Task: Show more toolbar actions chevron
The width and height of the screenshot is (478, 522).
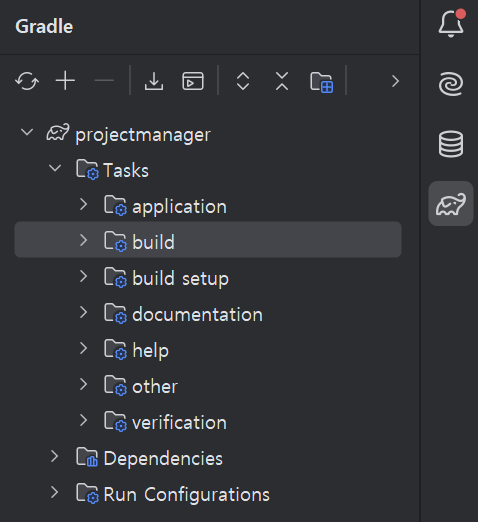Action: (395, 81)
